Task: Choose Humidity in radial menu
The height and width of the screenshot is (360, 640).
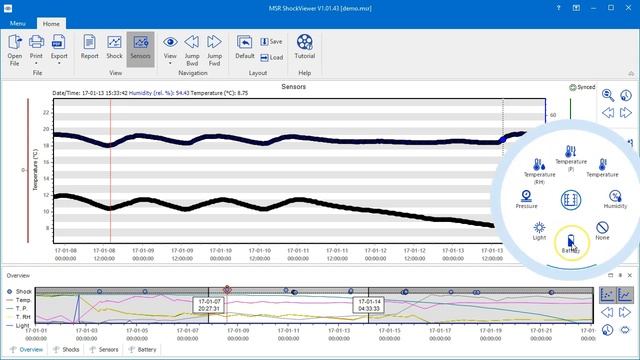Action: click(615, 199)
